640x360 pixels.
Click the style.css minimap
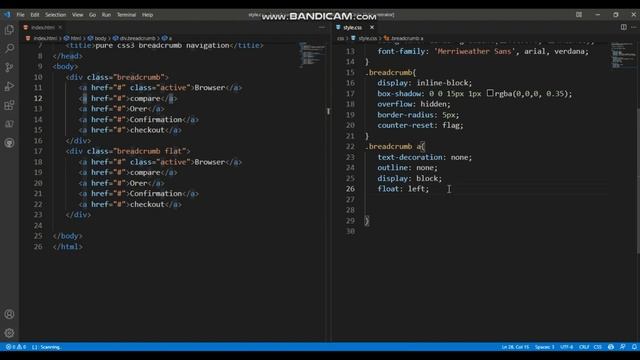(623, 55)
